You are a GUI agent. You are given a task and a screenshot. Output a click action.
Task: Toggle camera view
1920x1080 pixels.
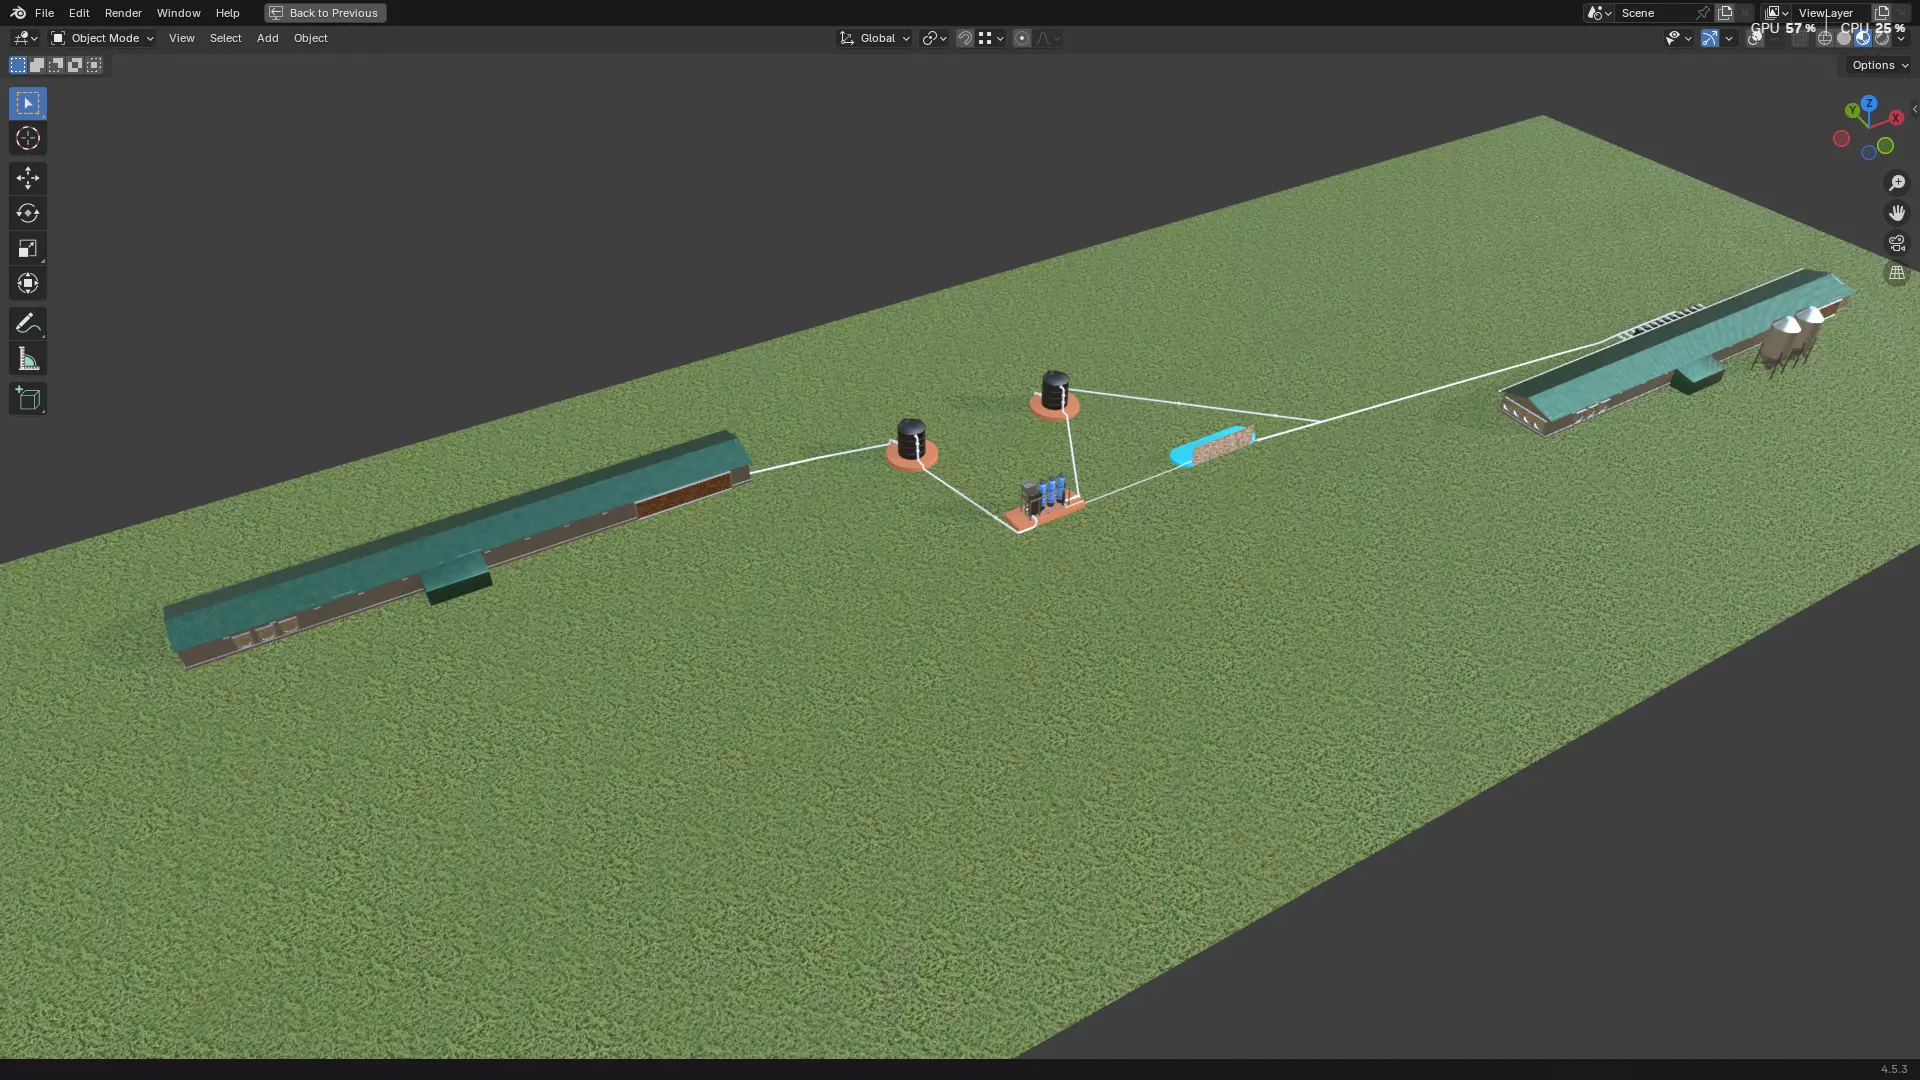point(1896,243)
